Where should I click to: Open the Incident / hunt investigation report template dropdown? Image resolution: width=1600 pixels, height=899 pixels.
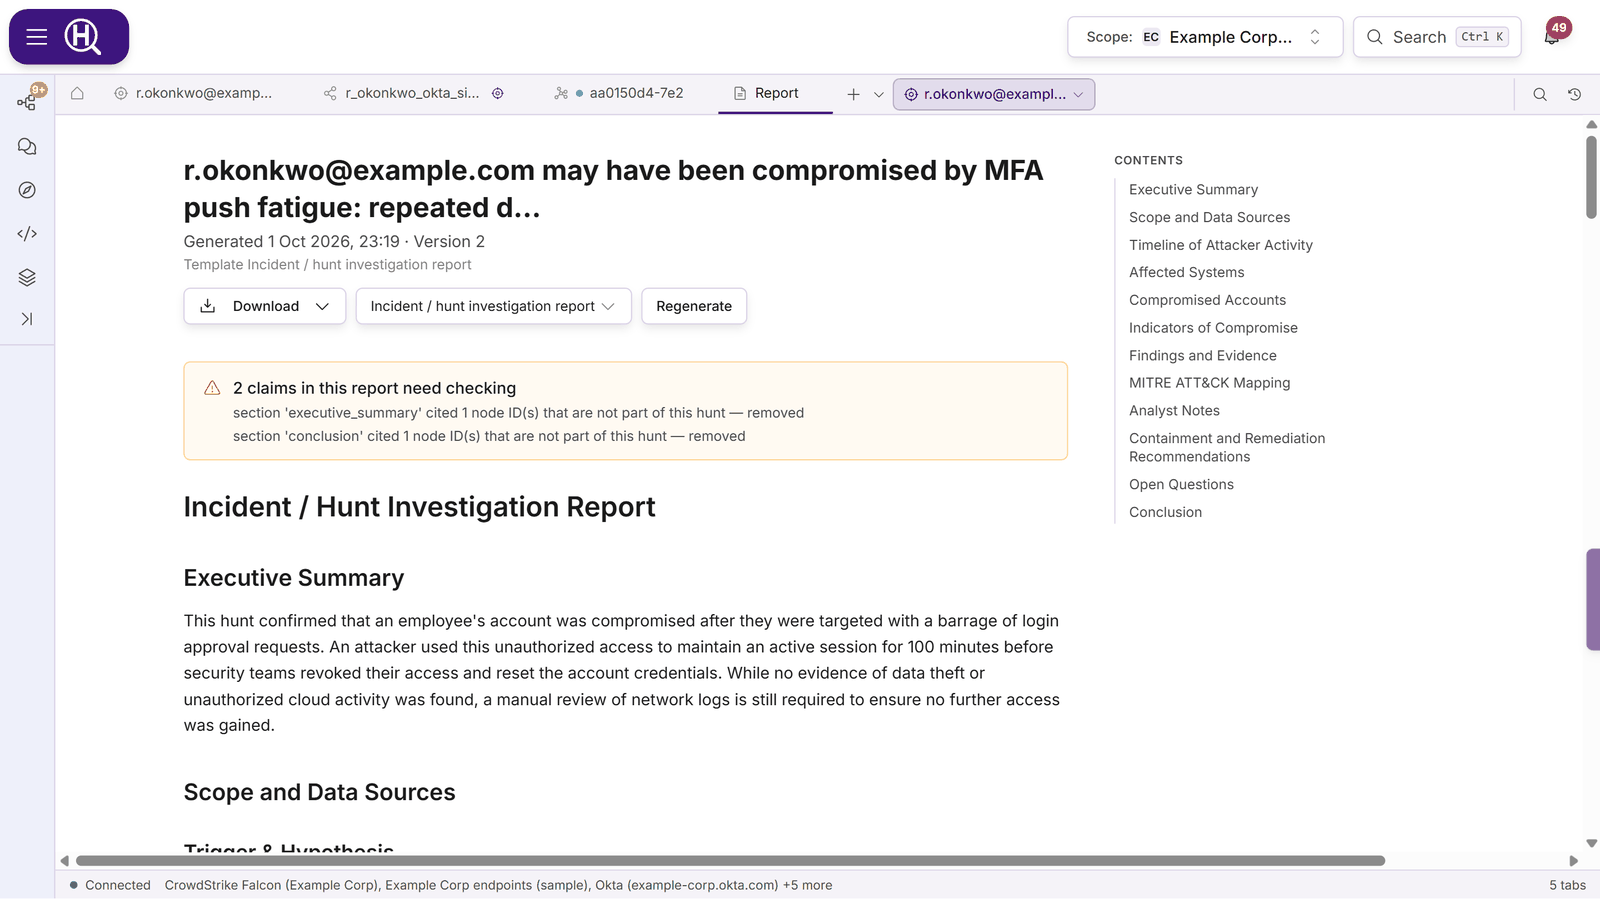point(493,306)
